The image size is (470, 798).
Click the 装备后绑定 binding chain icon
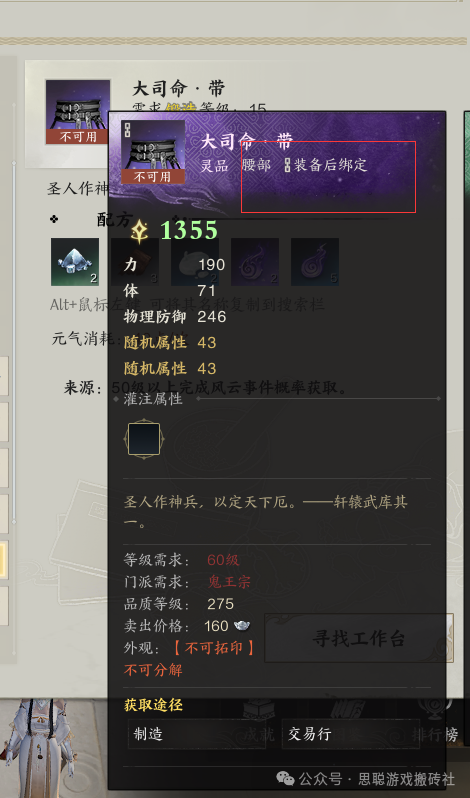(287, 165)
